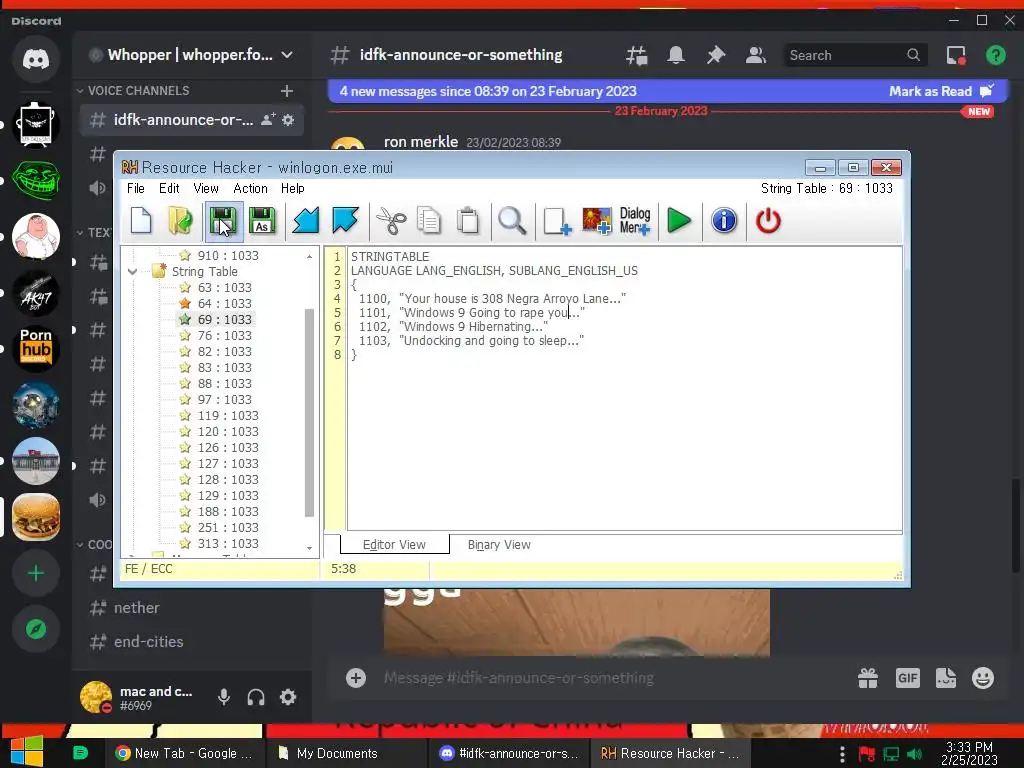Select tree item 188 : 1033
This screenshot has height=768, width=1024.
(227, 512)
